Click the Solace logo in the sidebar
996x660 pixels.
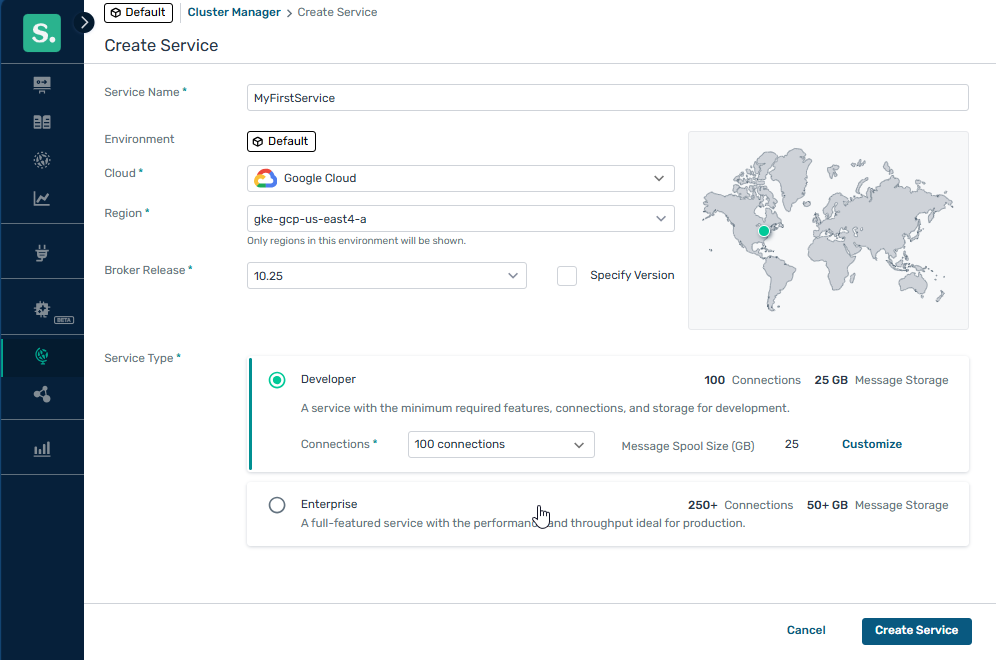coord(42,33)
